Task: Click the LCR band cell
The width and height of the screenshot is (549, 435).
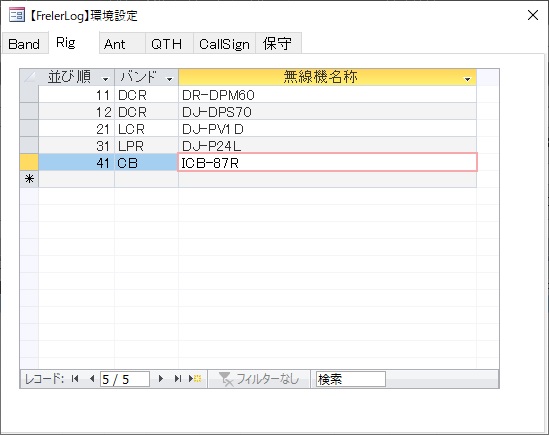Action: [x=146, y=129]
